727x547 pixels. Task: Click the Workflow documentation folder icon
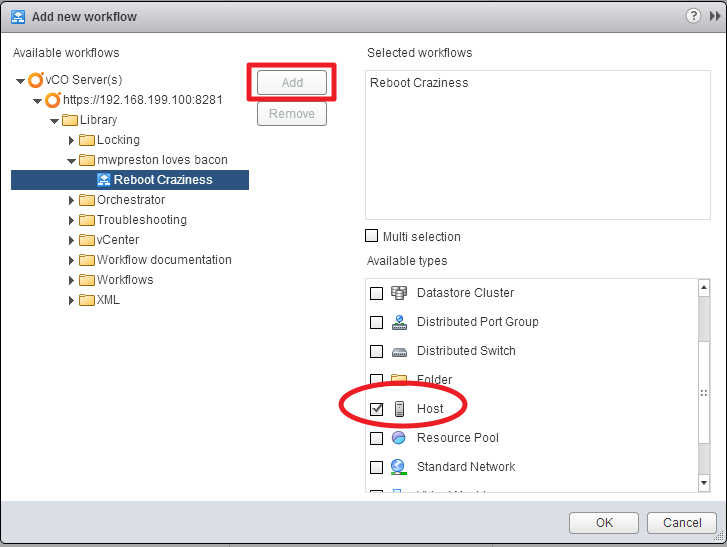point(87,260)
